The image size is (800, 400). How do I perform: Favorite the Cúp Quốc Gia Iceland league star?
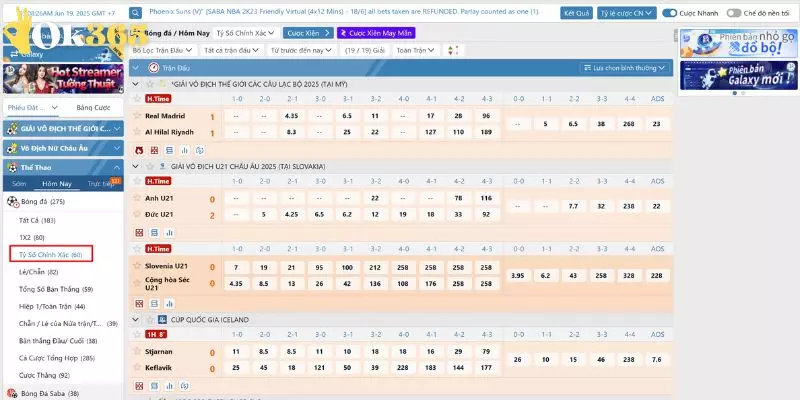coord(149,320)
